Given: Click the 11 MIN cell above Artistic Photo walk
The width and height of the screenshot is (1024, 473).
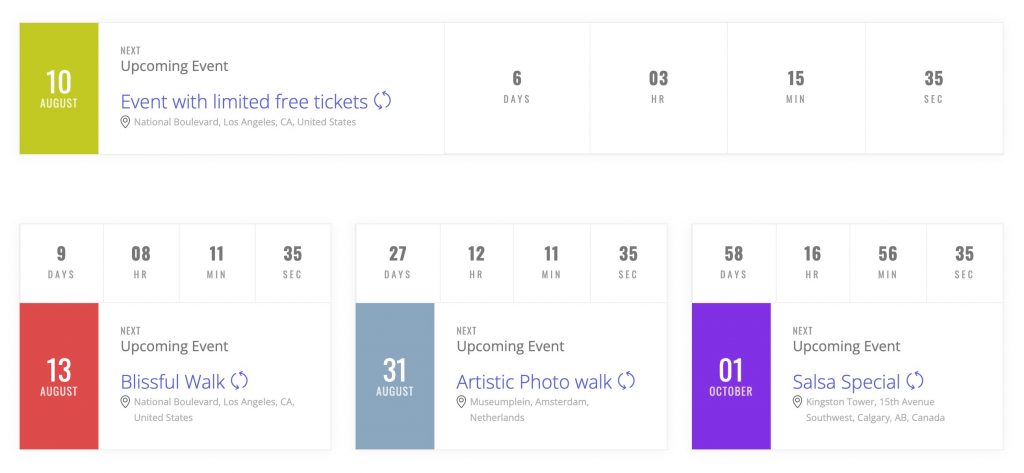Looking at the screenshot, I should [552, 263].
